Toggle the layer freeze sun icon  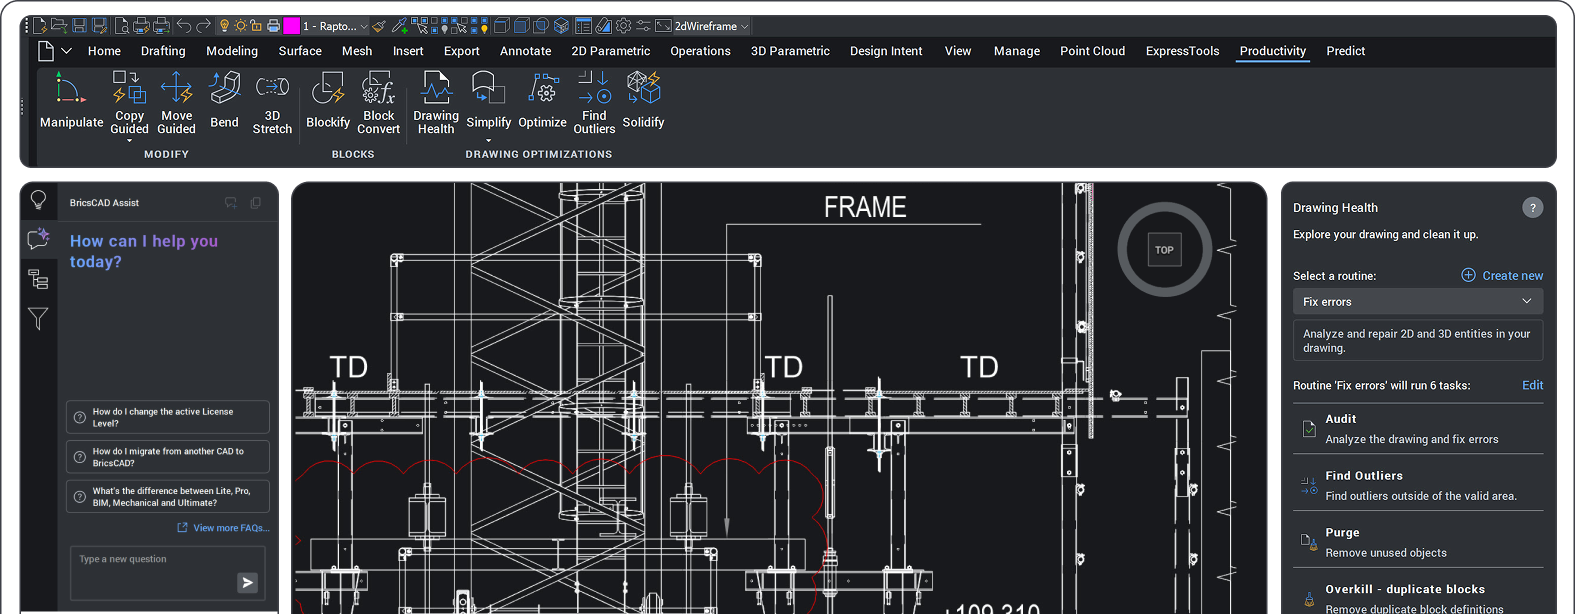coord(240,26)
